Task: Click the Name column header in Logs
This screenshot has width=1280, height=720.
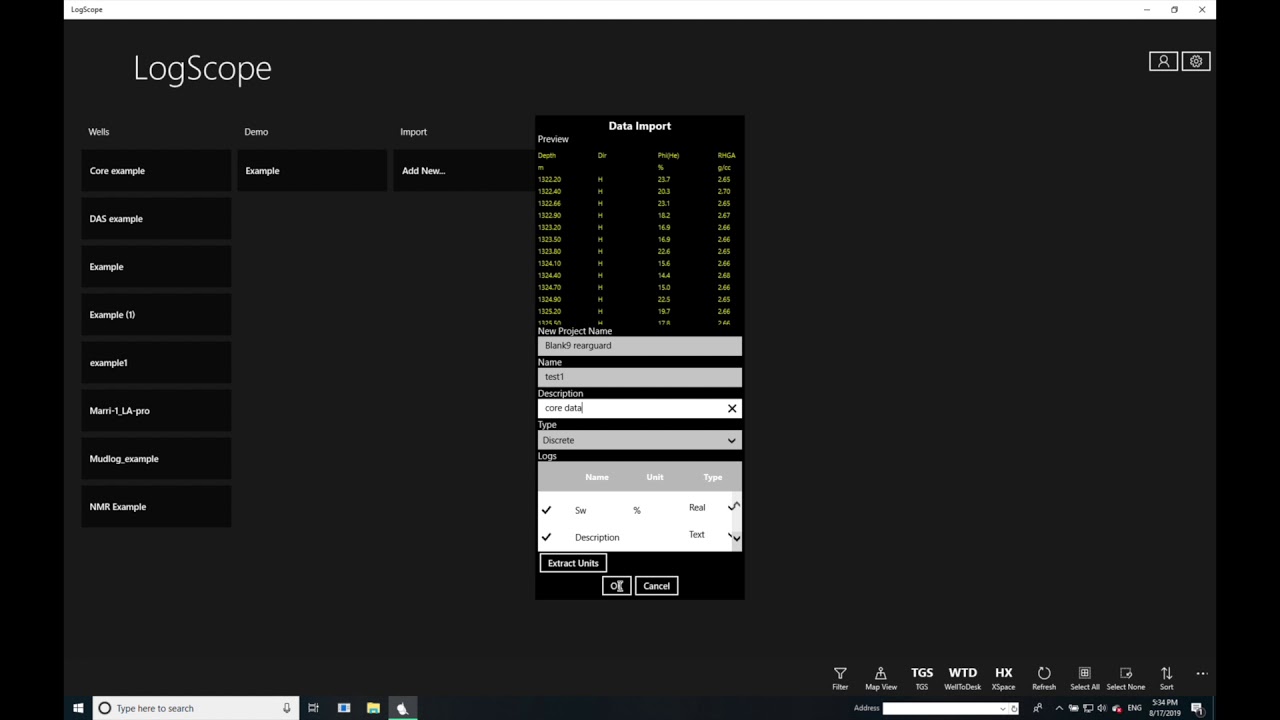Action: 597,477
